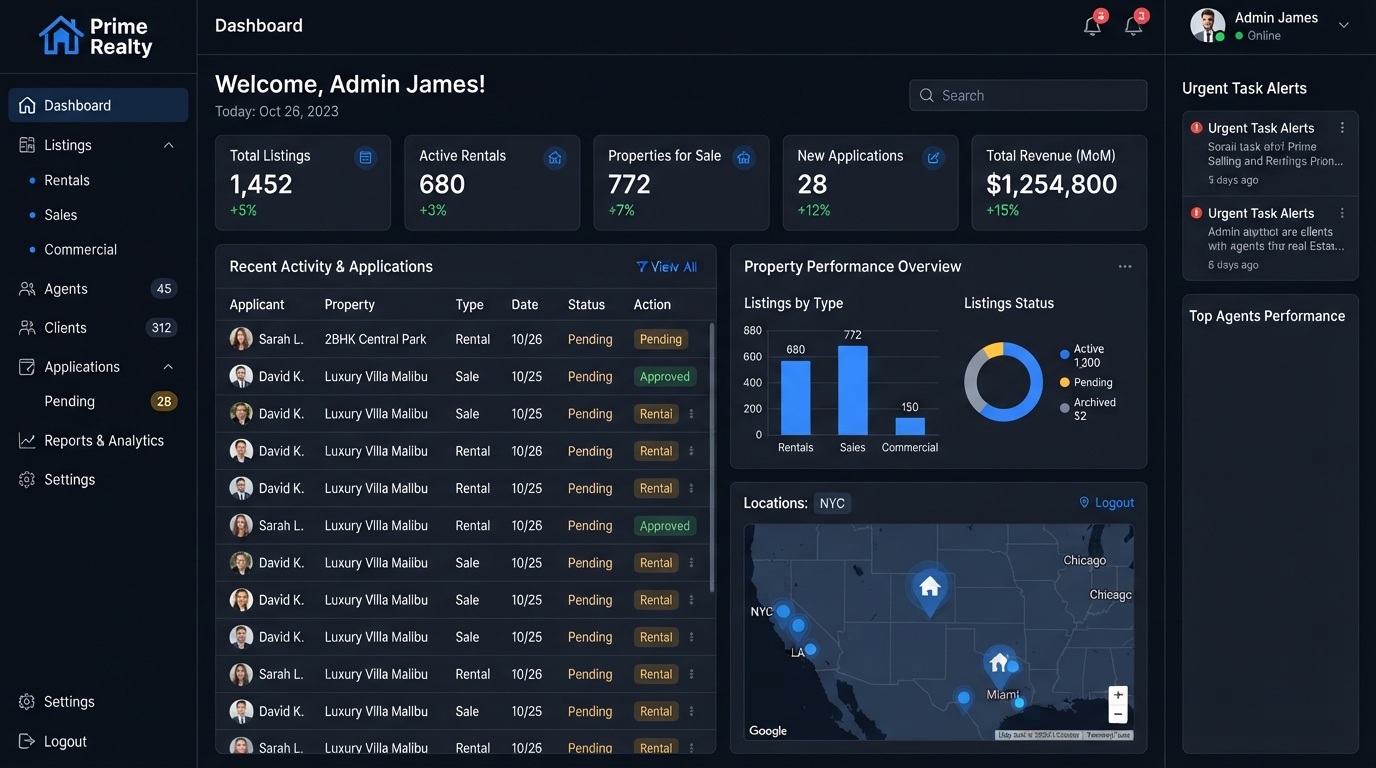Click the large house marker in map center
This screenshot has width=1376, height=768.
point(930,588)
